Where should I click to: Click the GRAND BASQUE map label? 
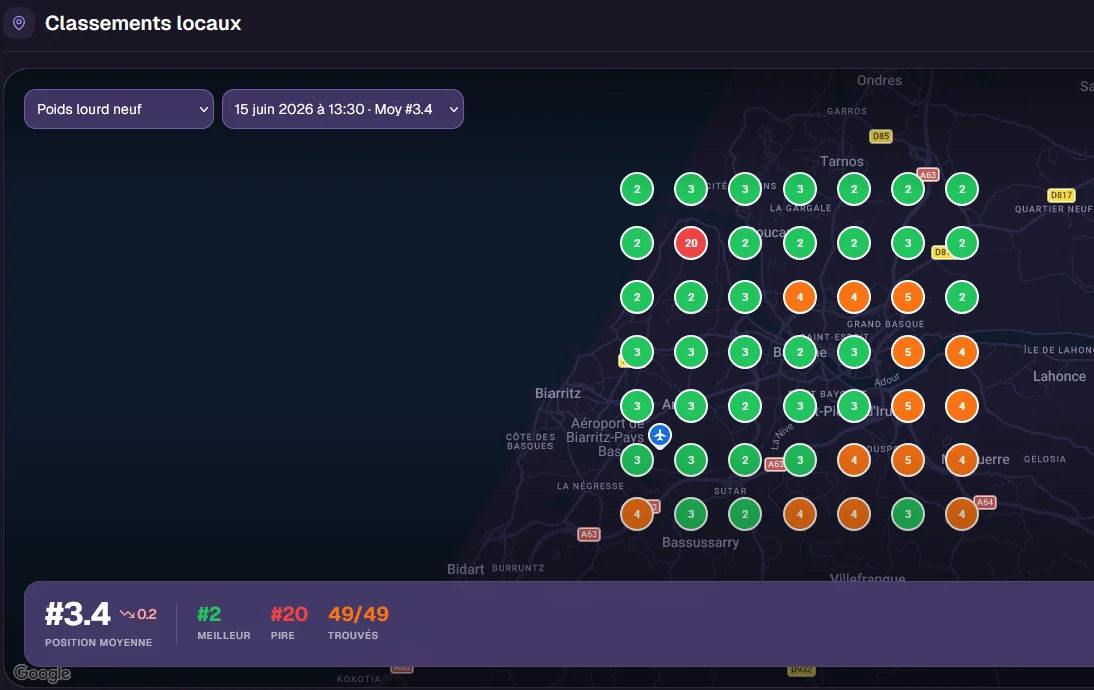pyautogui.click(x=885, y=324)
